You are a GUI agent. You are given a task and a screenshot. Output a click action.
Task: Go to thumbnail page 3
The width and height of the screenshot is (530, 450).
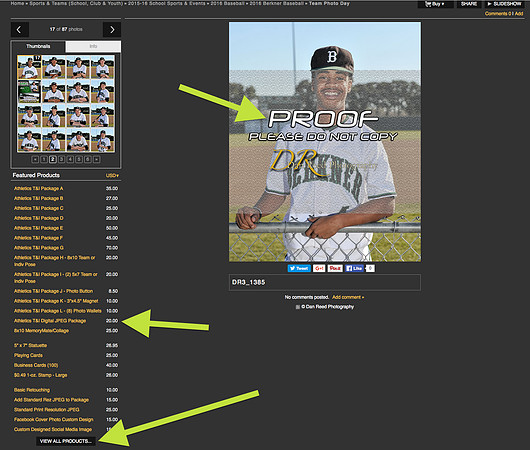62,159
